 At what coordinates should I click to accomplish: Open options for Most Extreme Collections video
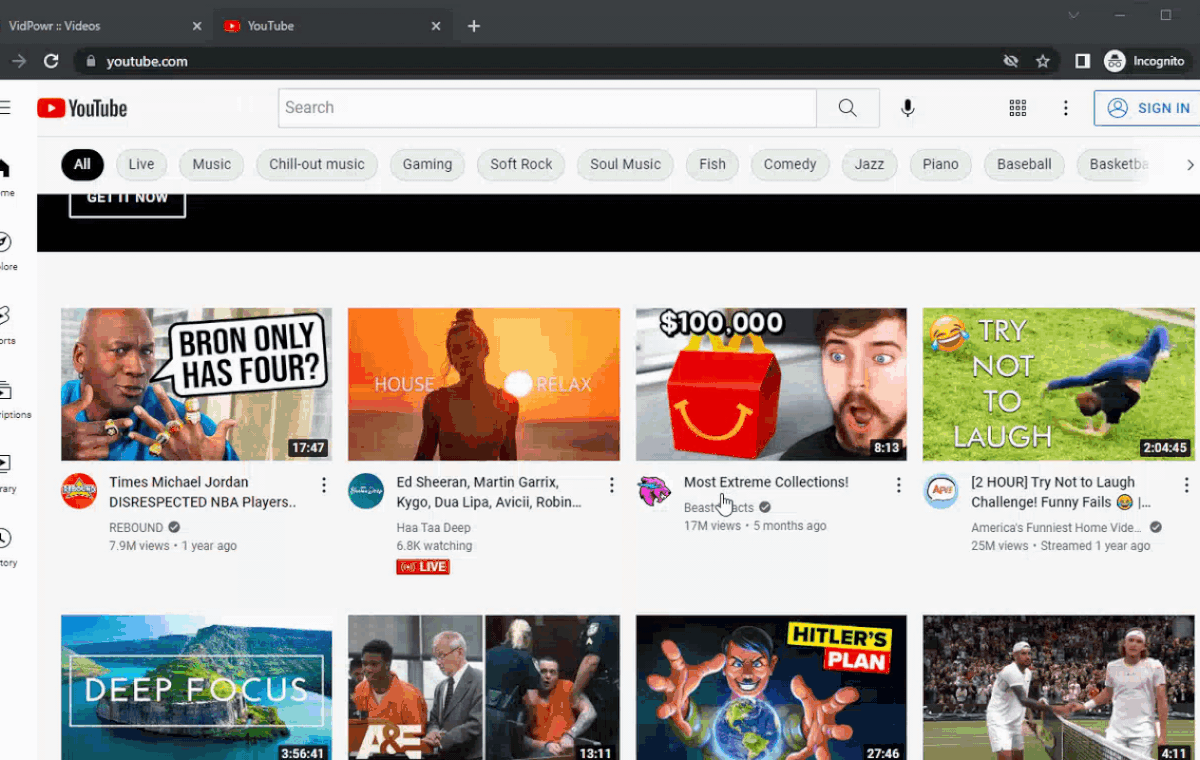click(898, 485)
